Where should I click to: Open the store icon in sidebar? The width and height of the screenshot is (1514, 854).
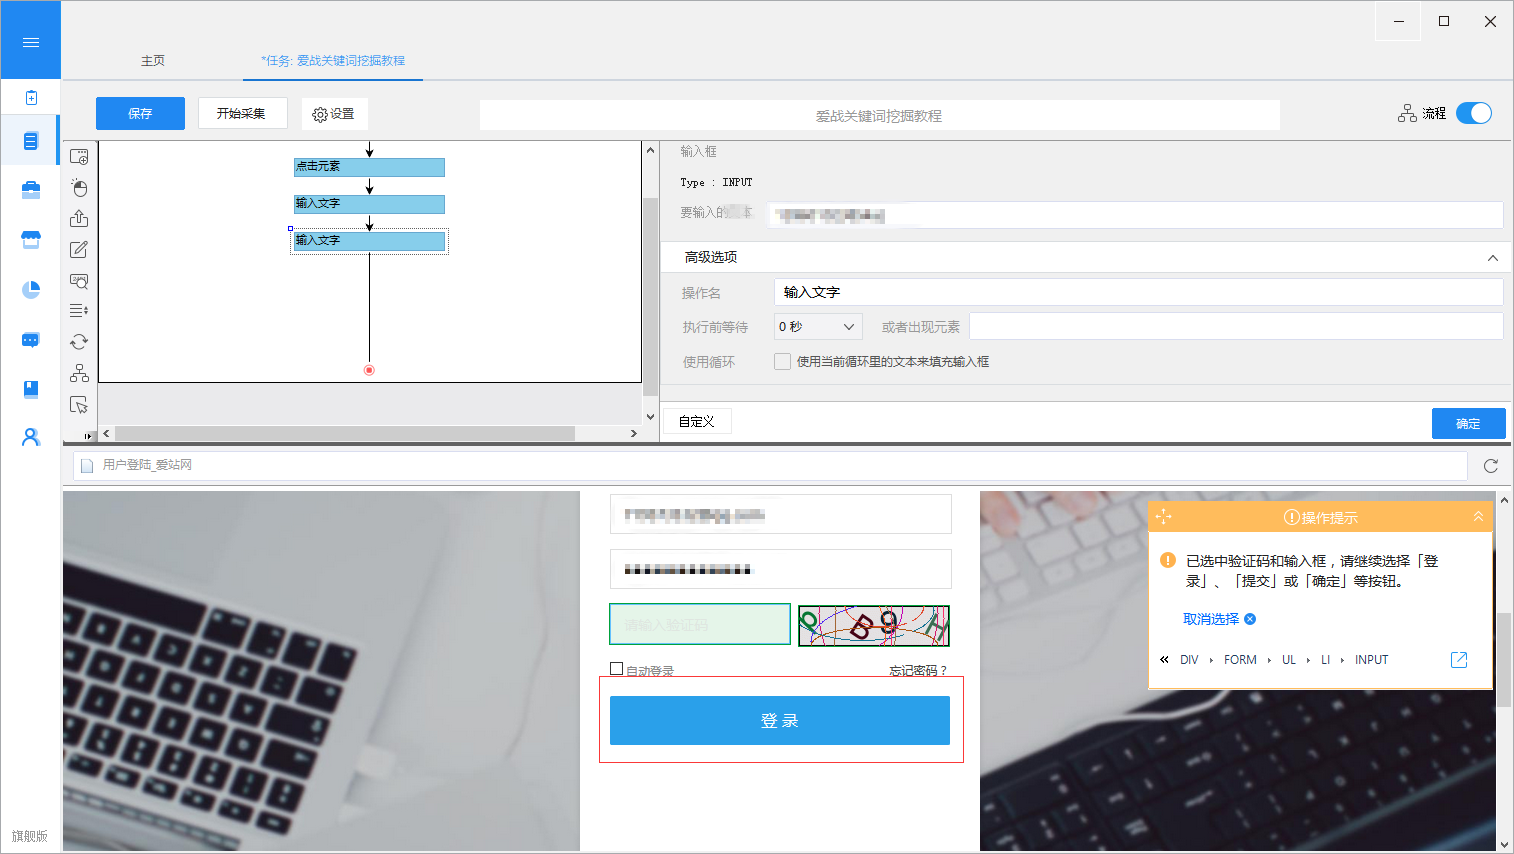pyautogui.click(x=31, y=239)
